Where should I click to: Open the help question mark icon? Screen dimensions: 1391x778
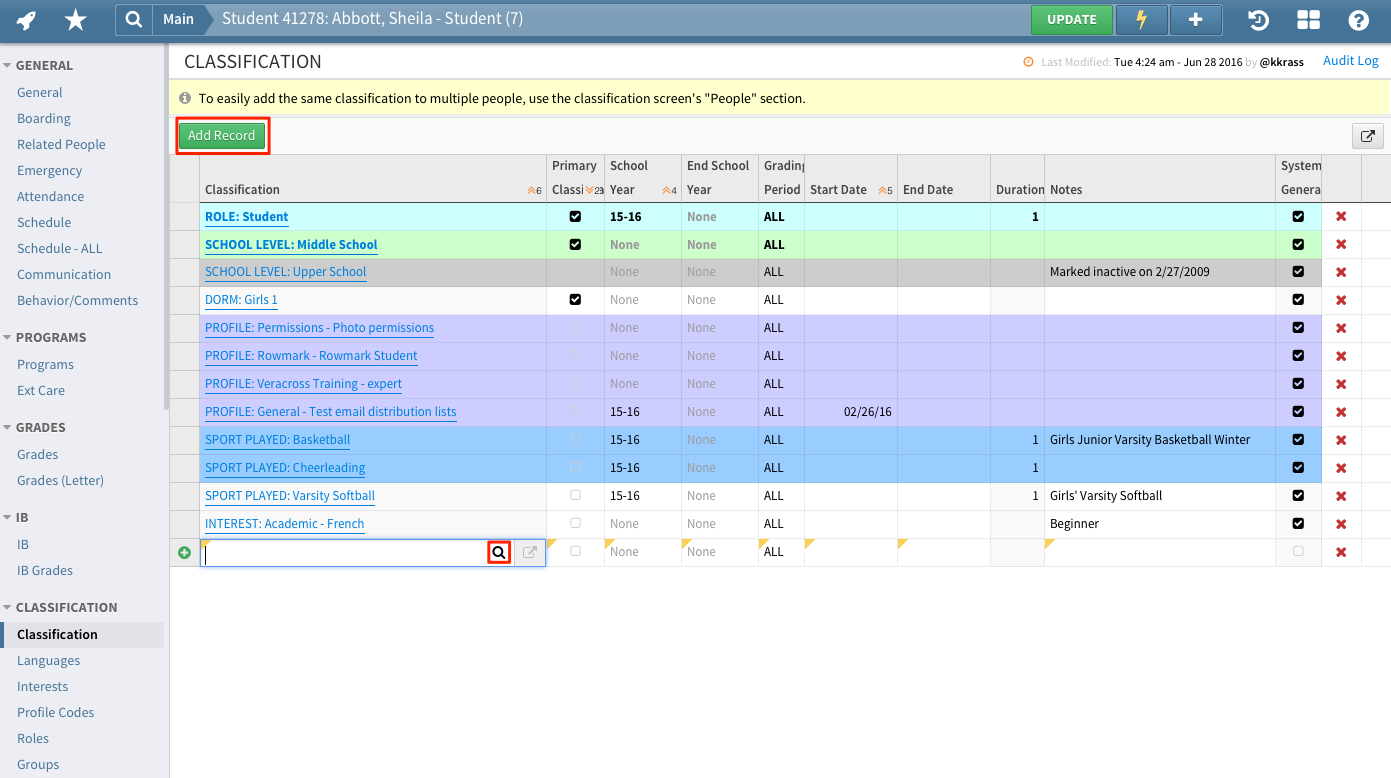tap(1358, 20)
